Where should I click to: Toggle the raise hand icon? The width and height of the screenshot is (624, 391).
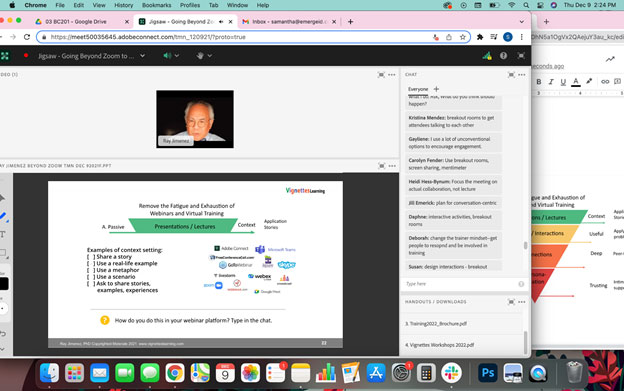click(x=200, y=56)
